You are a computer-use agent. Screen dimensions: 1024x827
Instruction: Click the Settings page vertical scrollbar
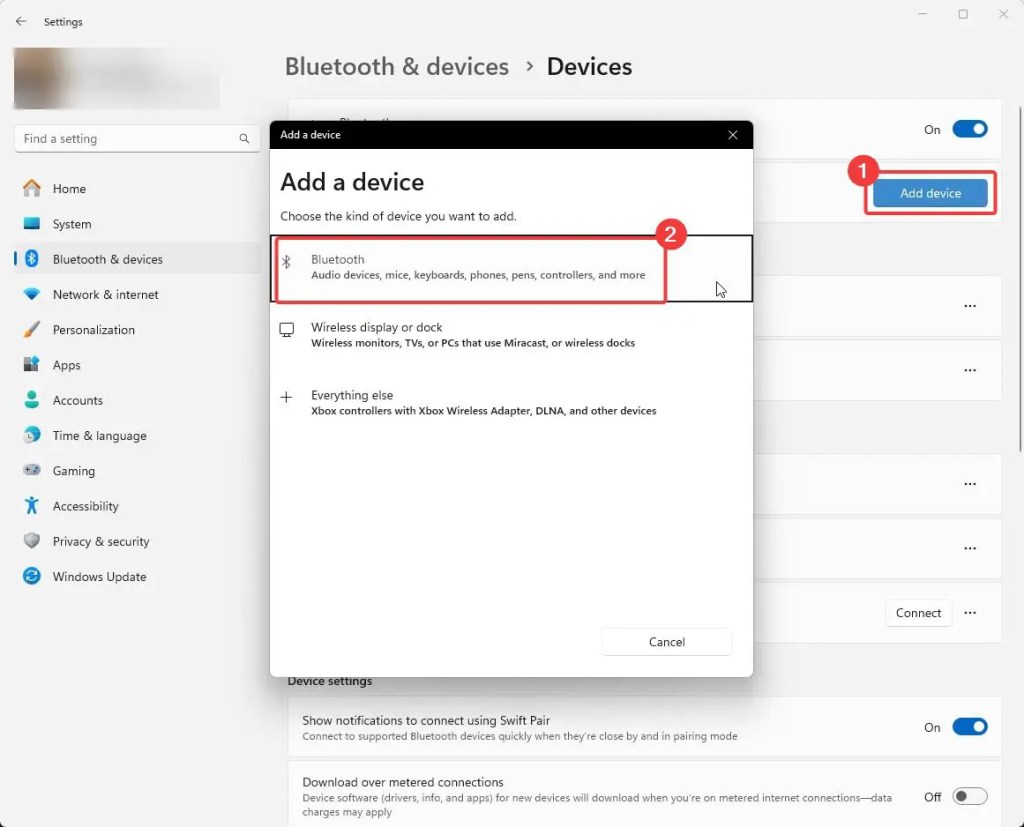click(1020, 278)
